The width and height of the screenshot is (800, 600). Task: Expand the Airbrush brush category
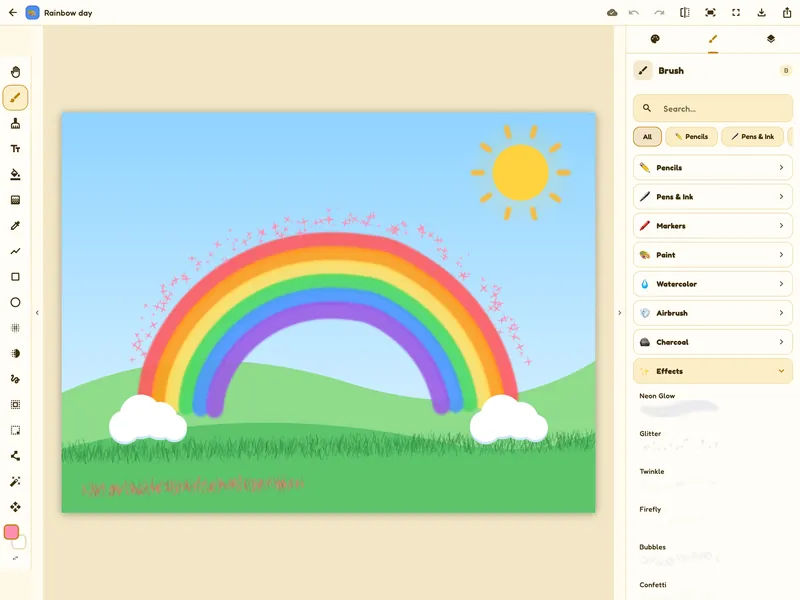[713, 313]
